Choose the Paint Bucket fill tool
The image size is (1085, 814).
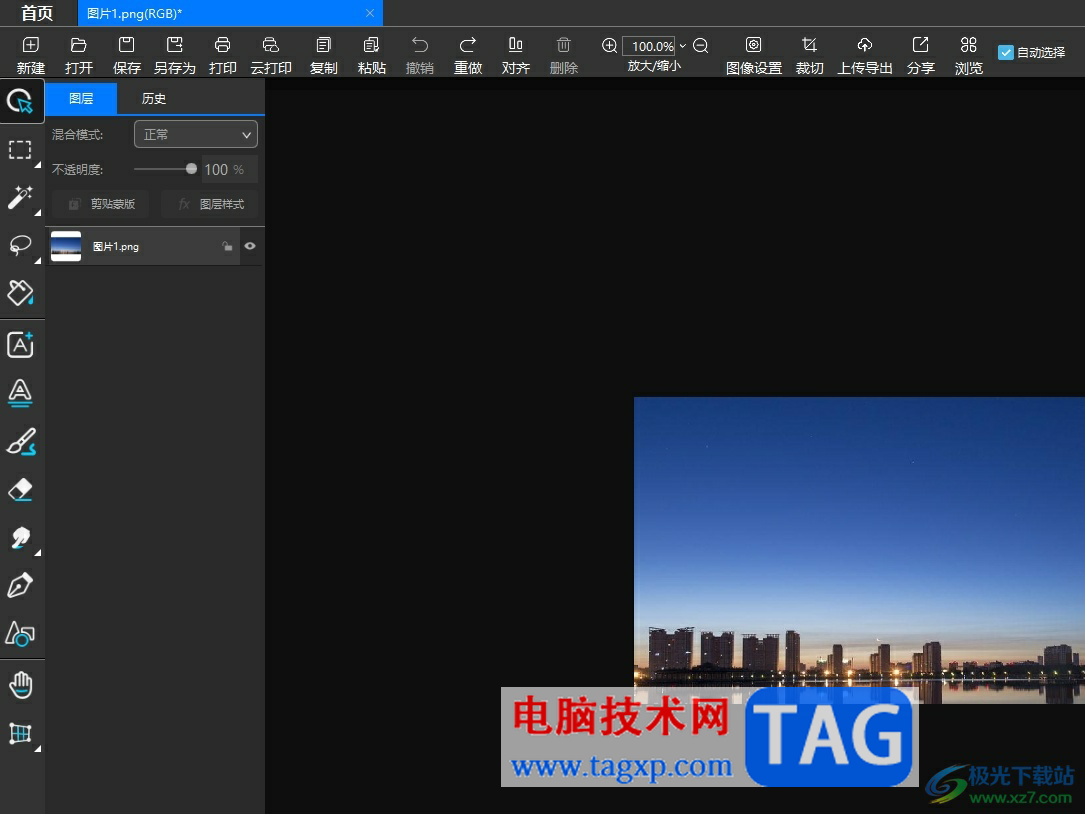[x=21, y=293]
